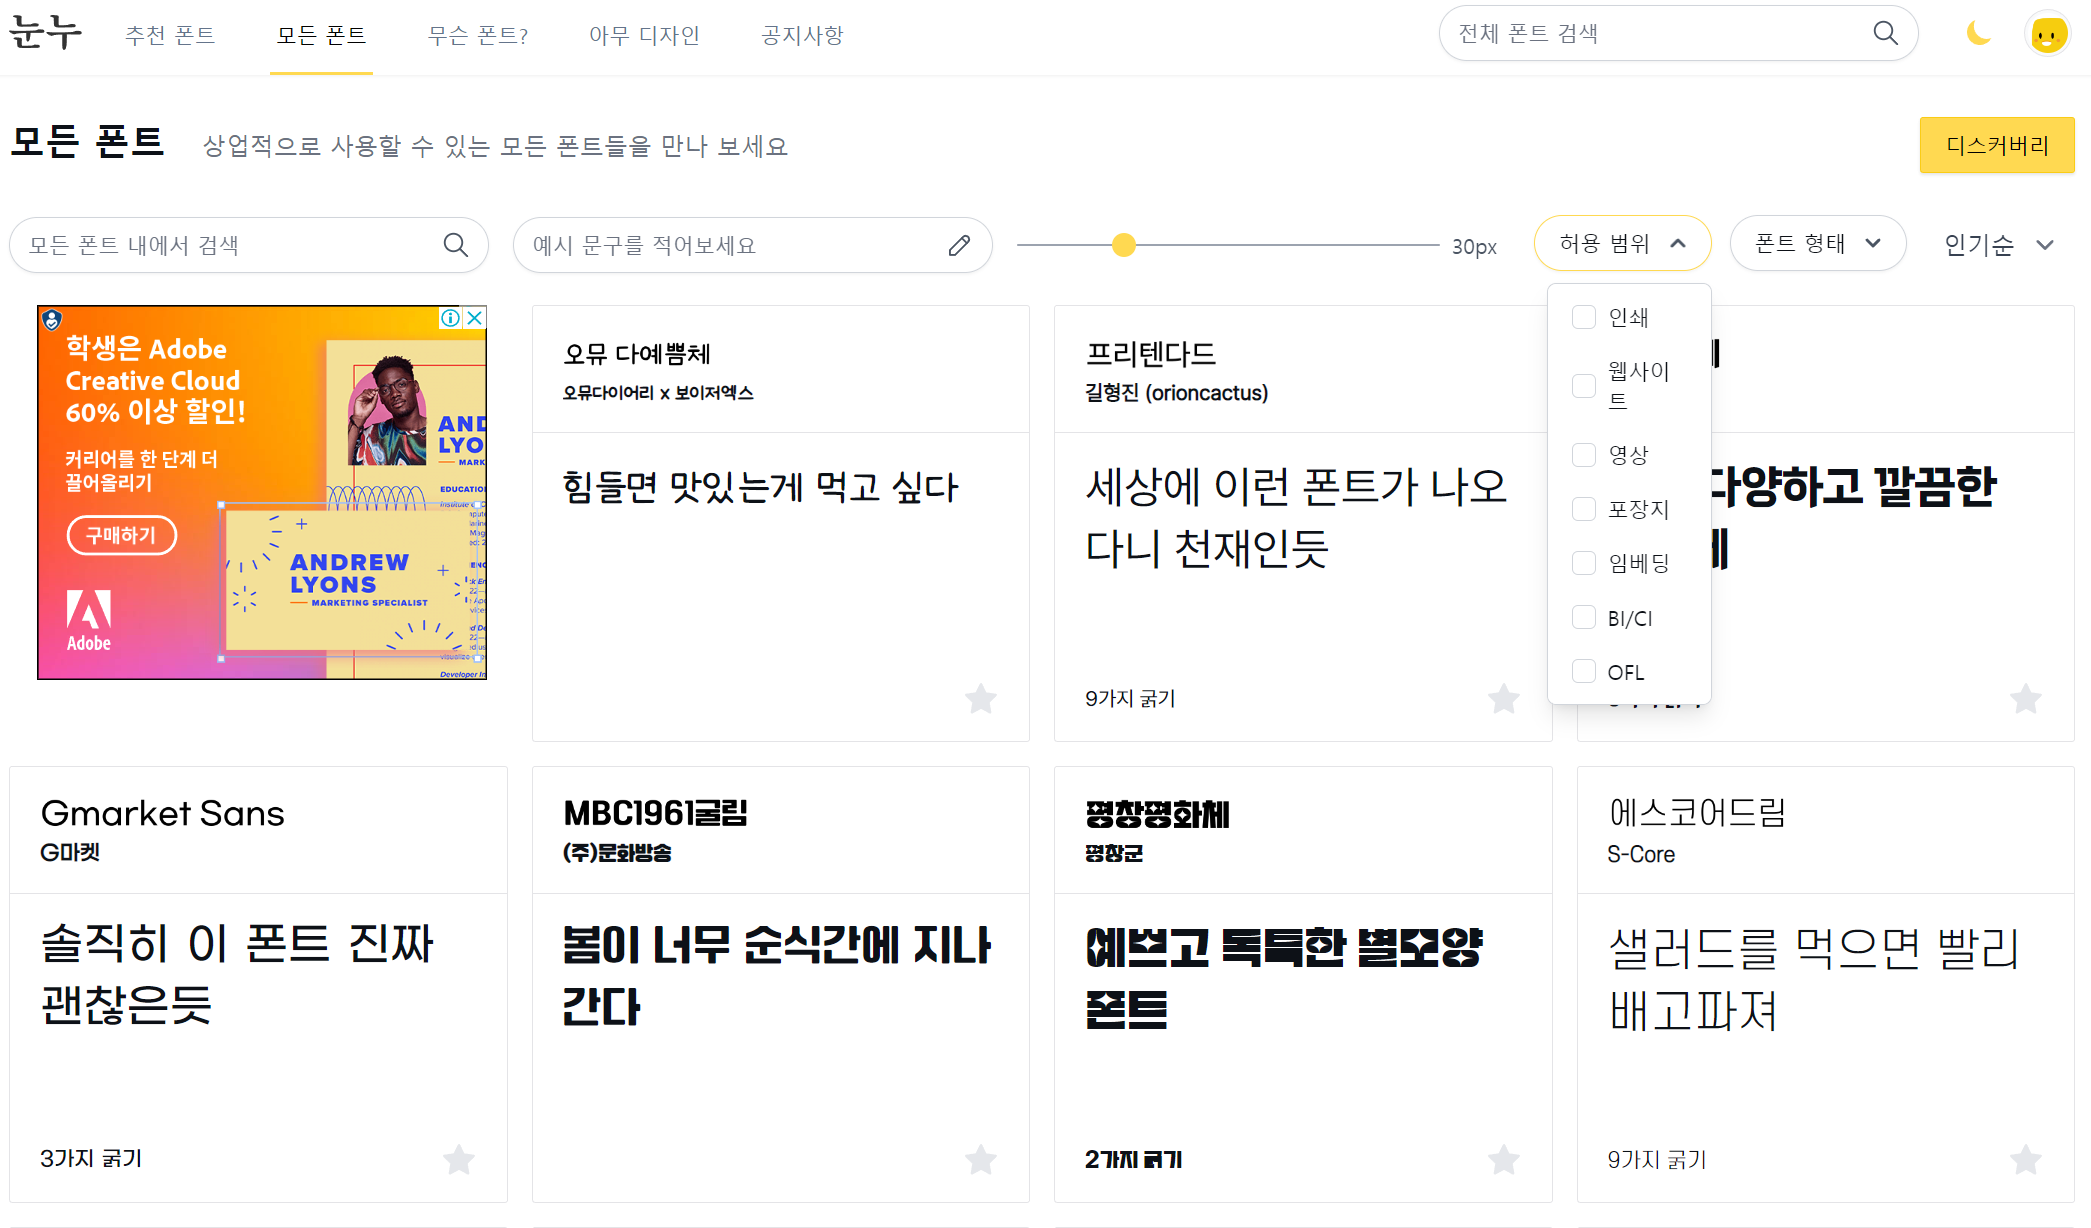Screen dimensions: 2091x1228
Task: Tick the OFL license checkbox
Action: (x=1584, y=671)
